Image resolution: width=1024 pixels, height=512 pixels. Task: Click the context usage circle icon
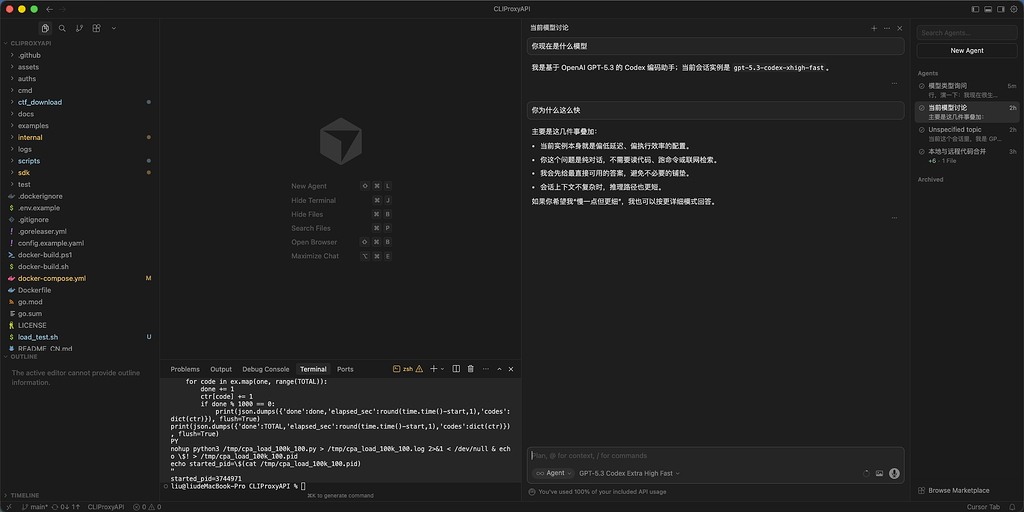[867, 473]
